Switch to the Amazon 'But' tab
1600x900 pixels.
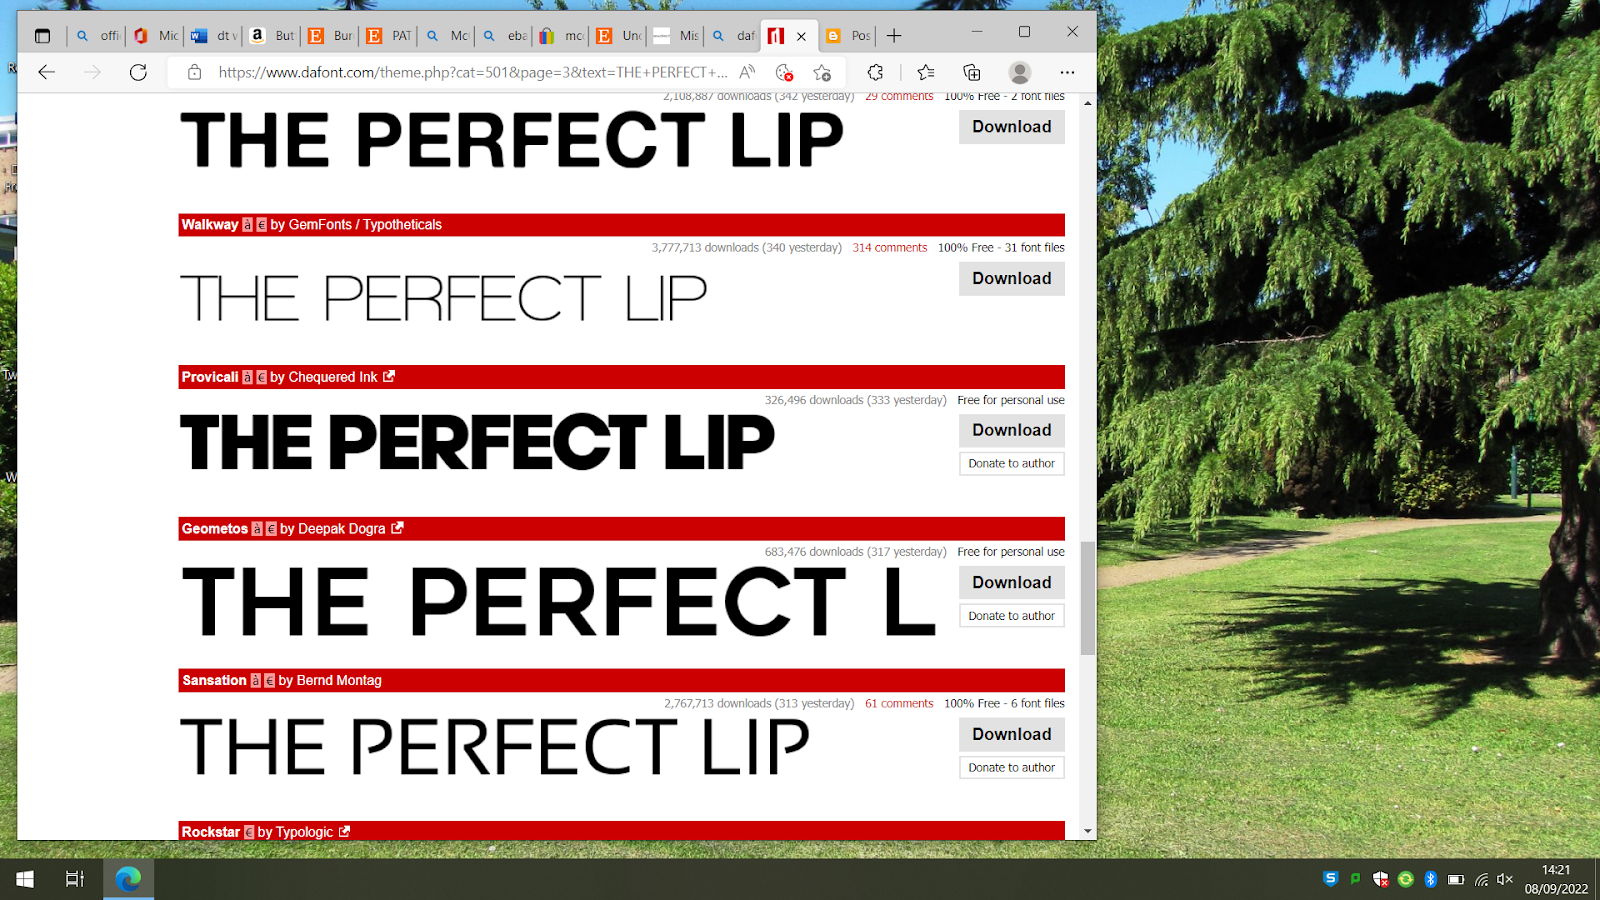click(271, 36)
